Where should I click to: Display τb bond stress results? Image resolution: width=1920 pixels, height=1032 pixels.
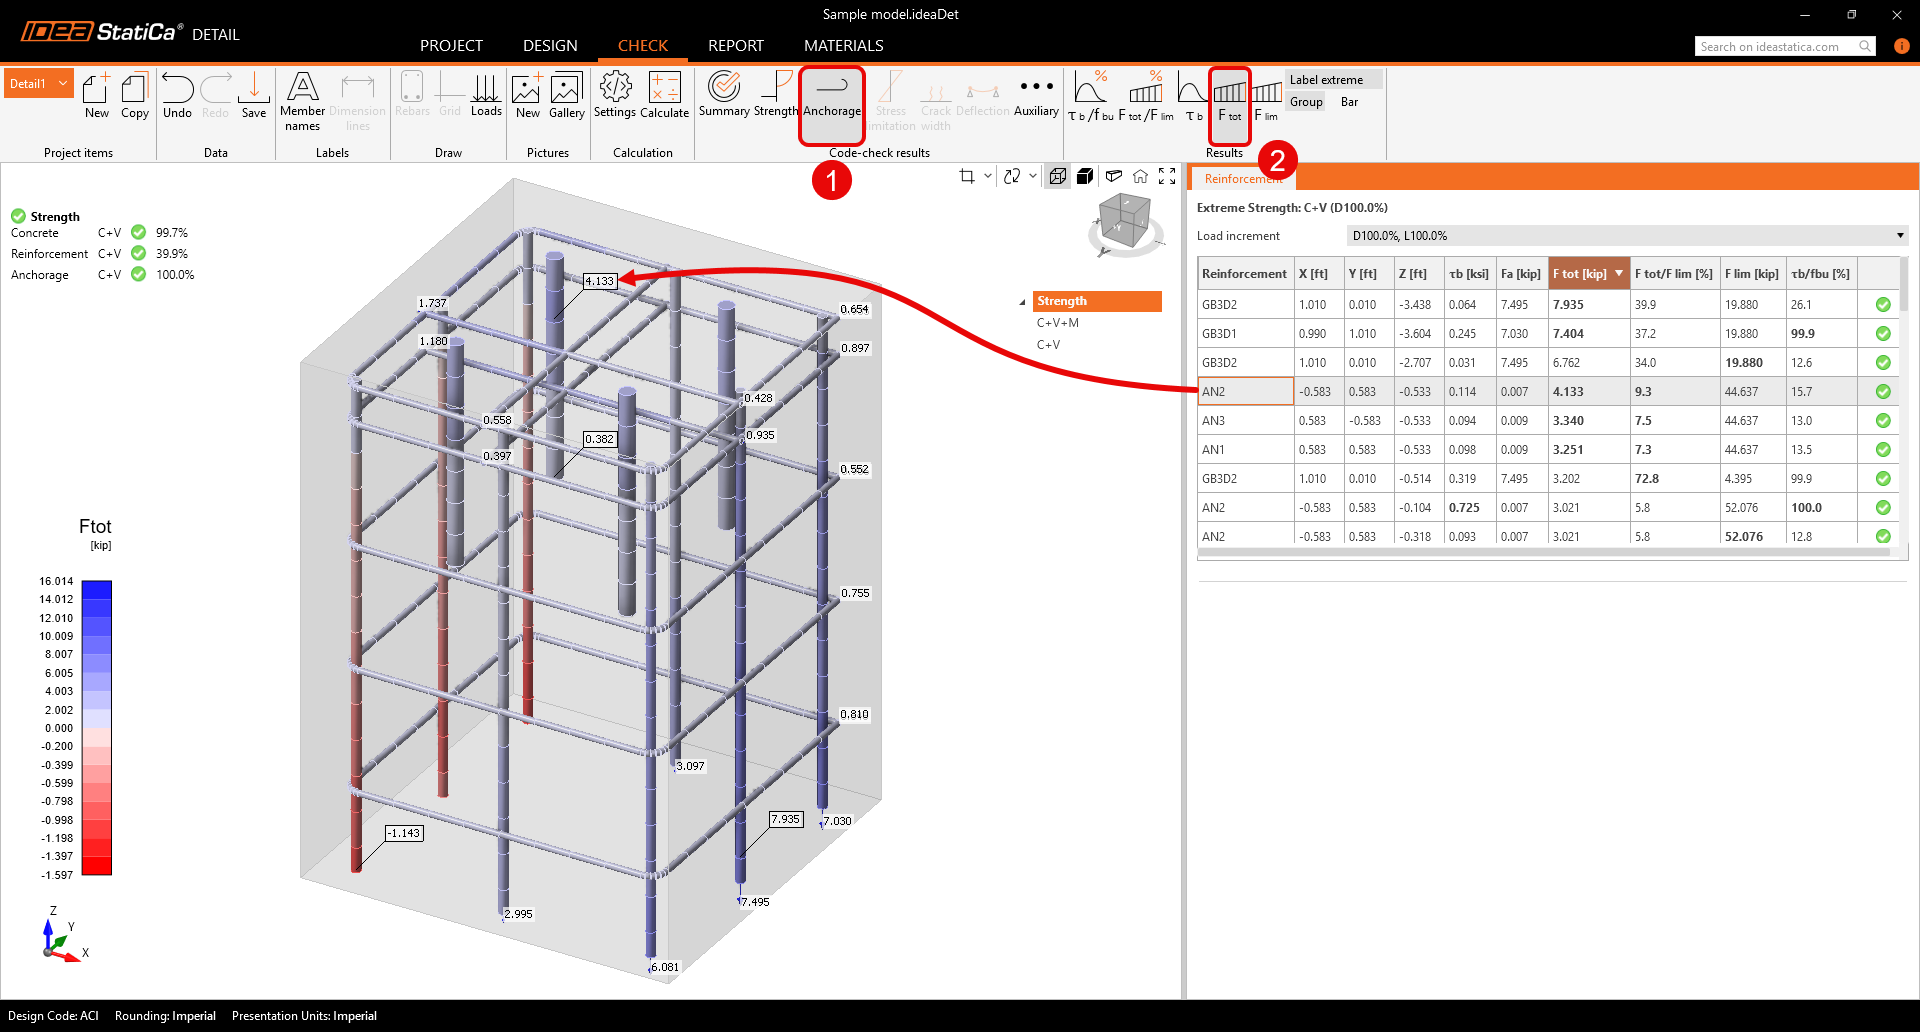(x=1193, y=97)
